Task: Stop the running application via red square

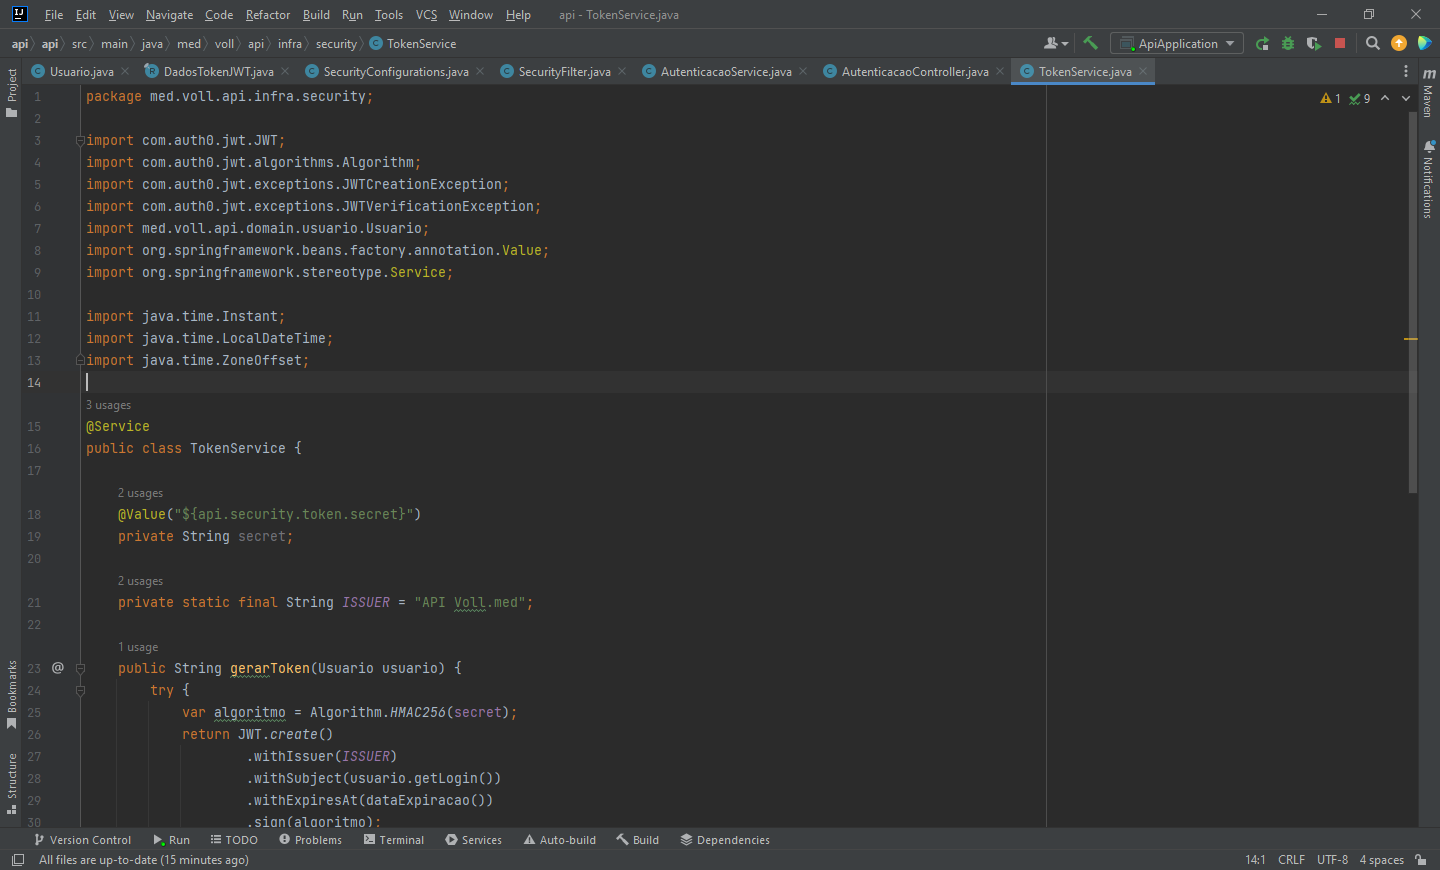Action: click(x=1340, y=43)
